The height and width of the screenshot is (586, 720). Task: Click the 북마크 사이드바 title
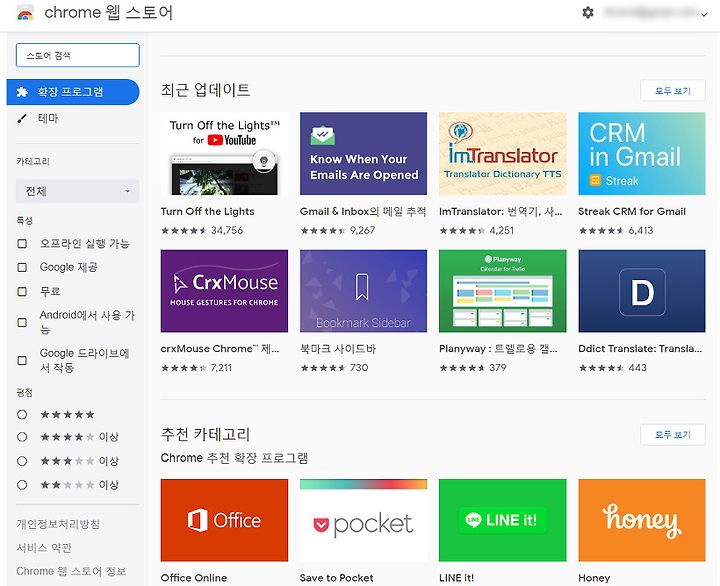click(x=338, y=349)
